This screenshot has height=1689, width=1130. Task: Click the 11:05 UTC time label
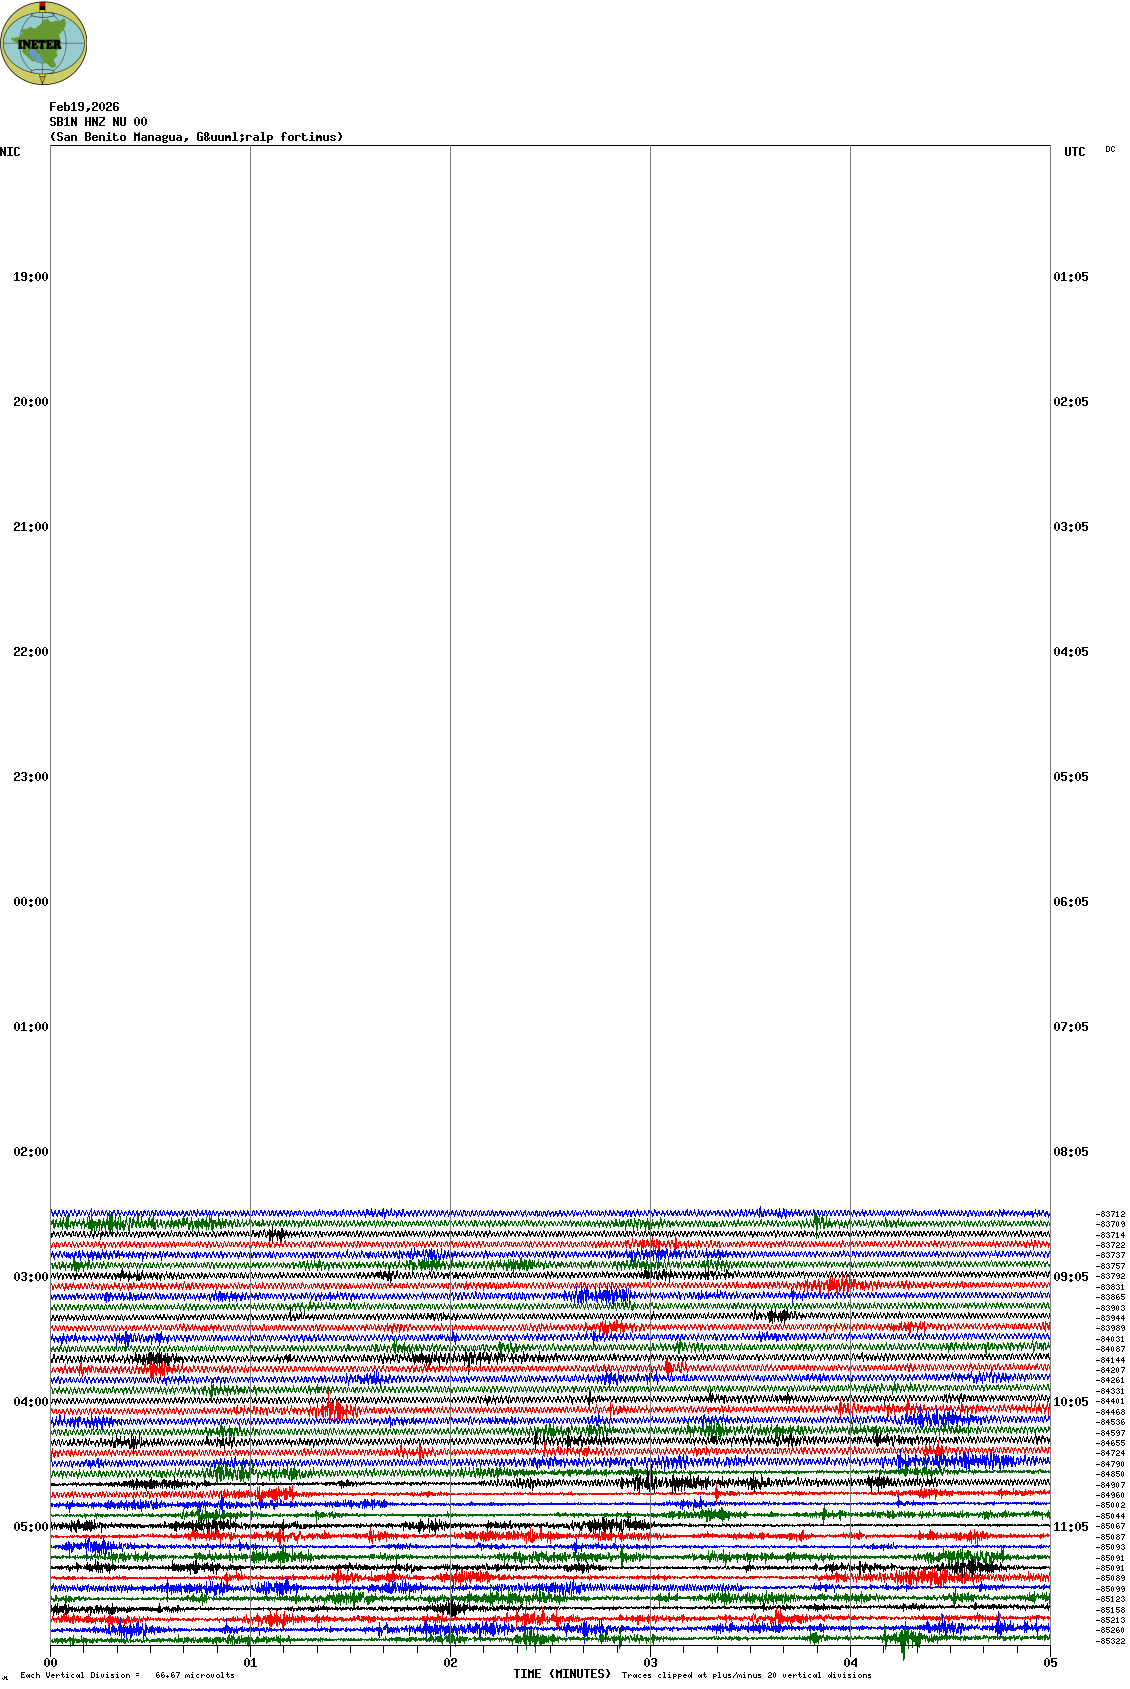click(1071, 1527)
